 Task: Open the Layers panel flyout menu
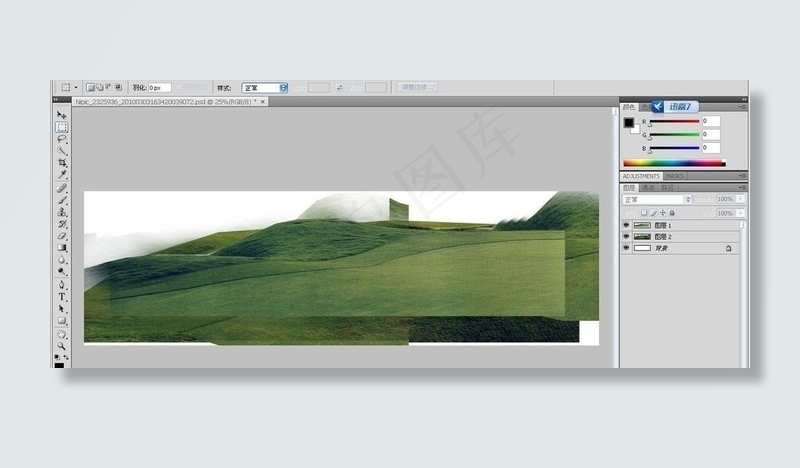tap(742, 187)
